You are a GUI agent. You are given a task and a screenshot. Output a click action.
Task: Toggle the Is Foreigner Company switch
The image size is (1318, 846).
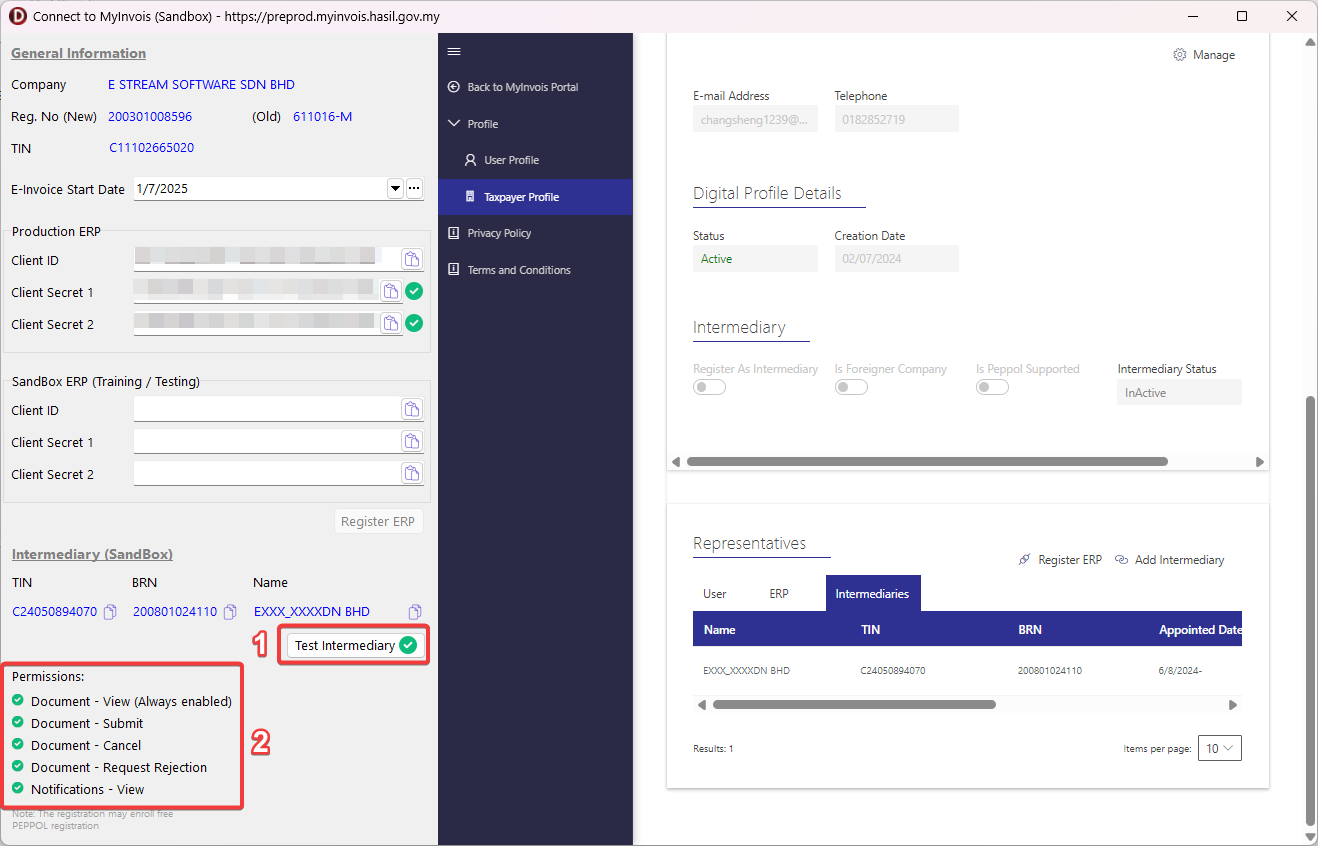click(x=851, y=387)
